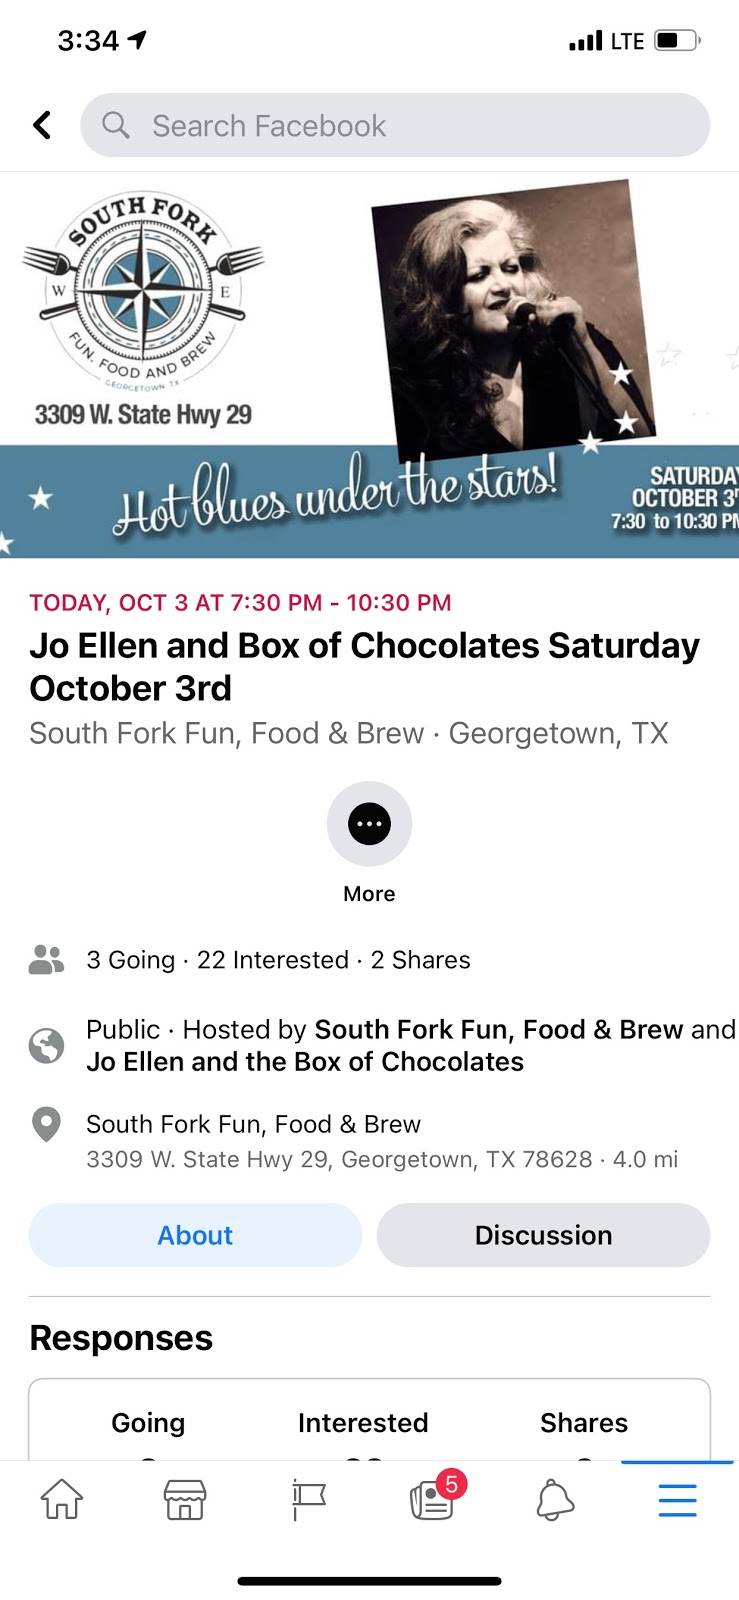View the Going responses column
The height and width of the screenshot is (1600, 739).
pos(148,1423)
